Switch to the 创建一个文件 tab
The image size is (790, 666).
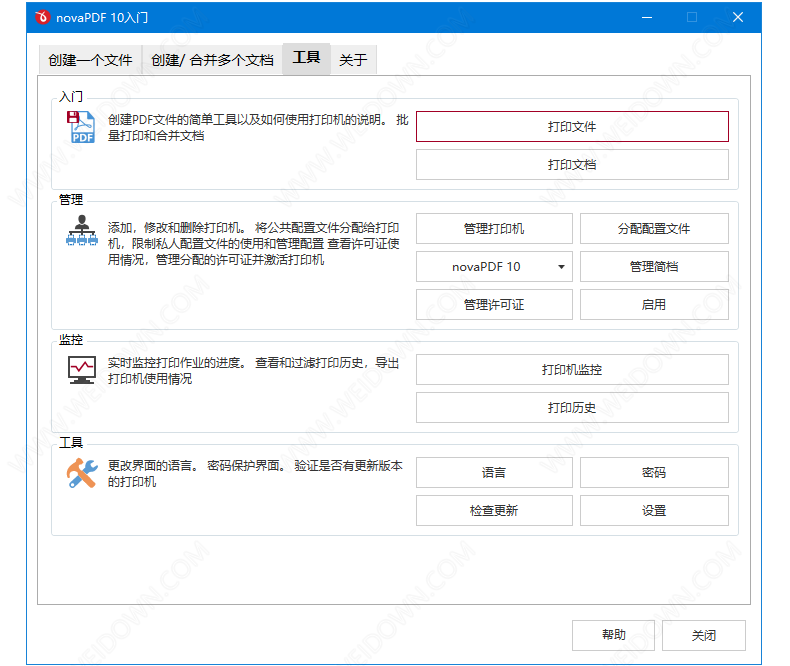pos(90,60)
